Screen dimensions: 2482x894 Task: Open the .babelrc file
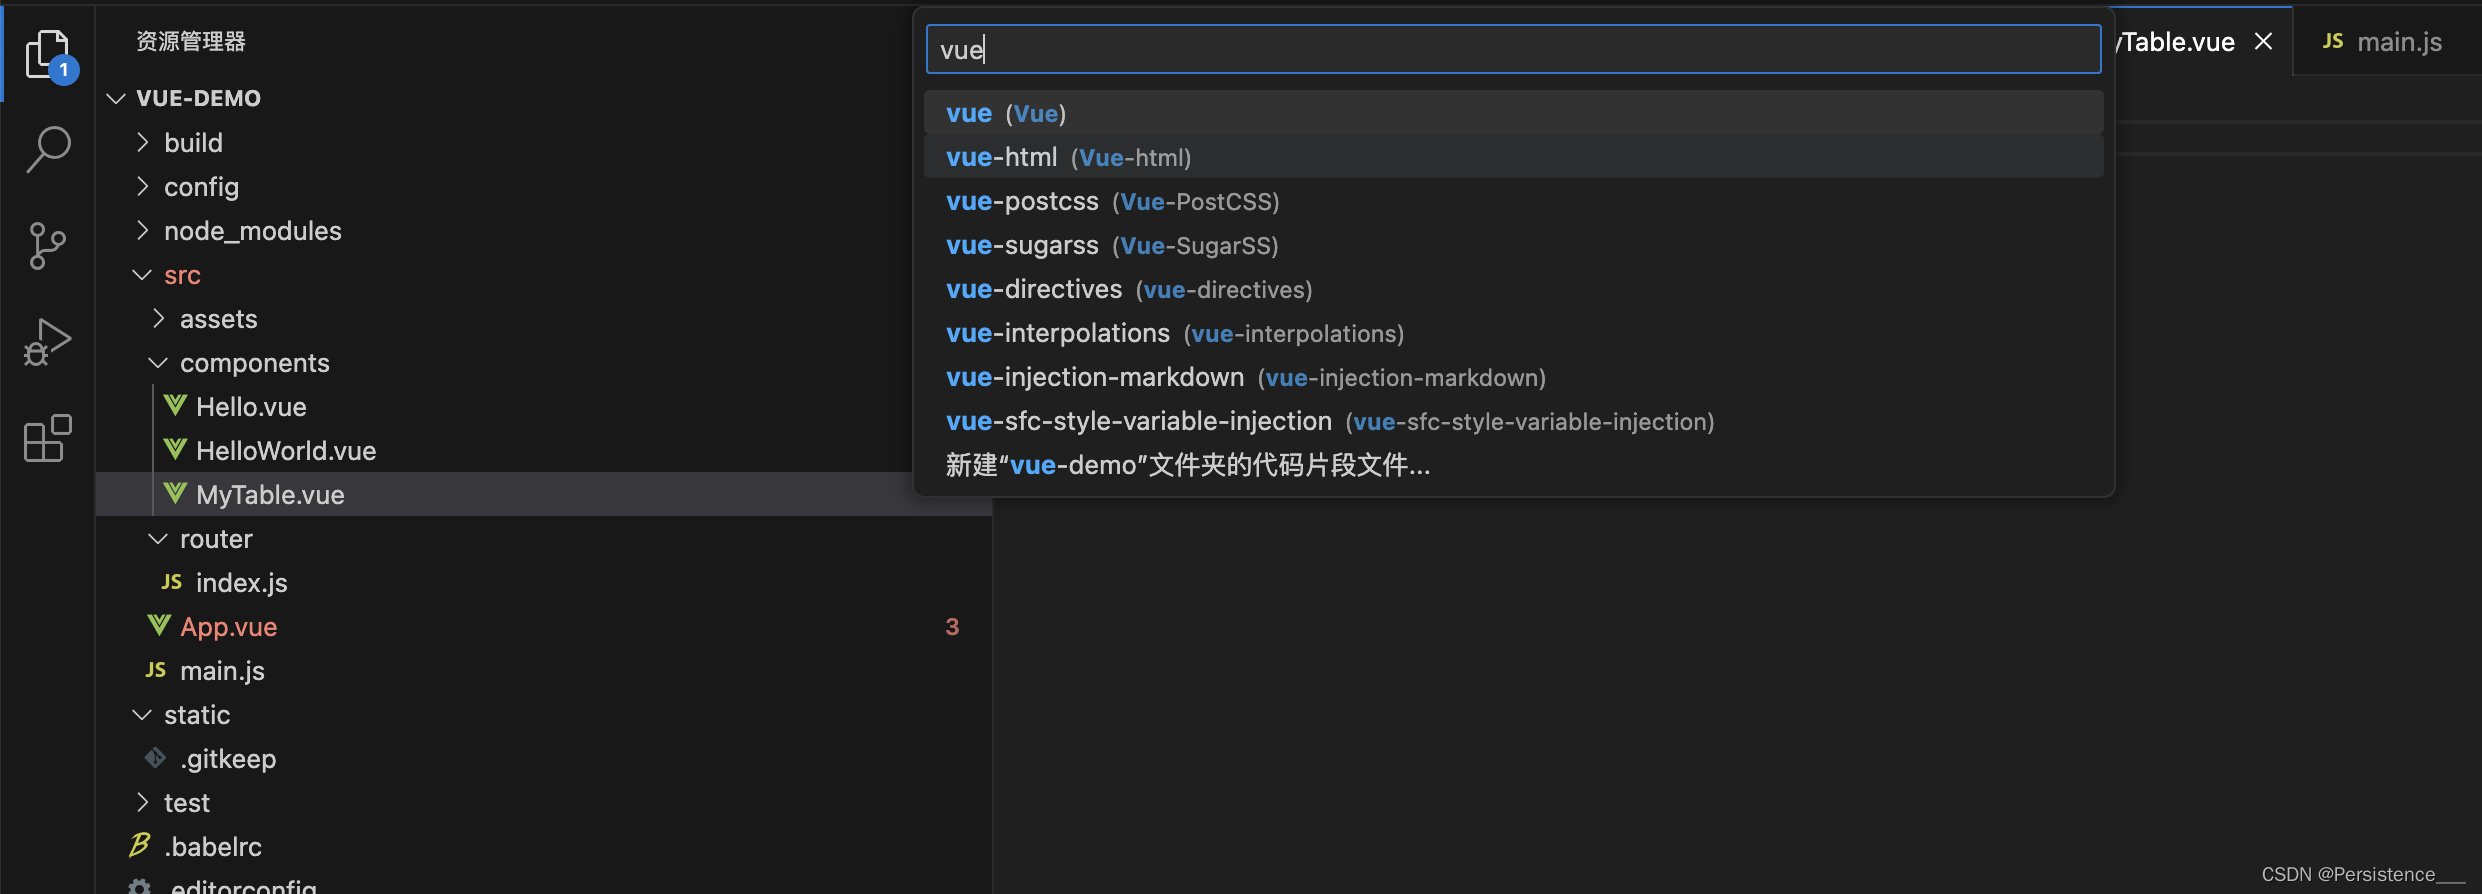click(x=213, y=847)
